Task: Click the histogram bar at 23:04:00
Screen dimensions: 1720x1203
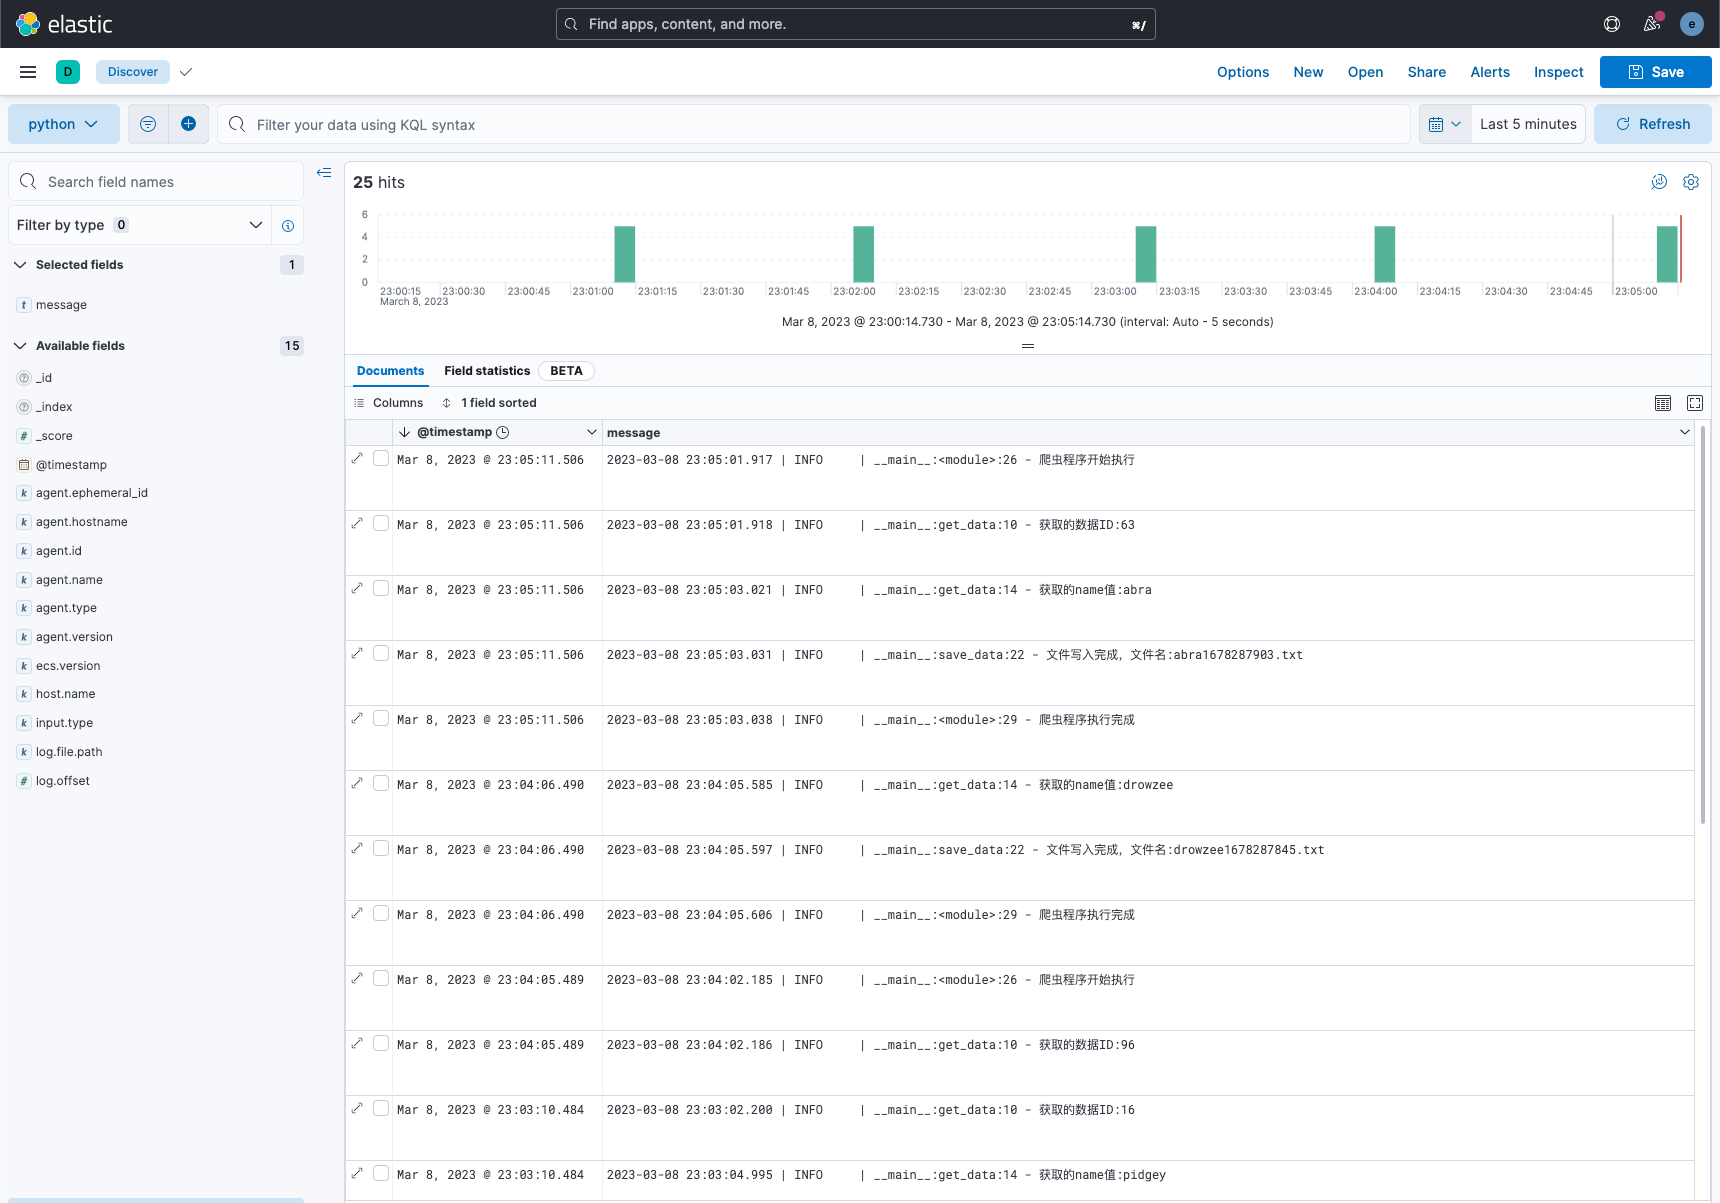Action: click(1385, 254)
